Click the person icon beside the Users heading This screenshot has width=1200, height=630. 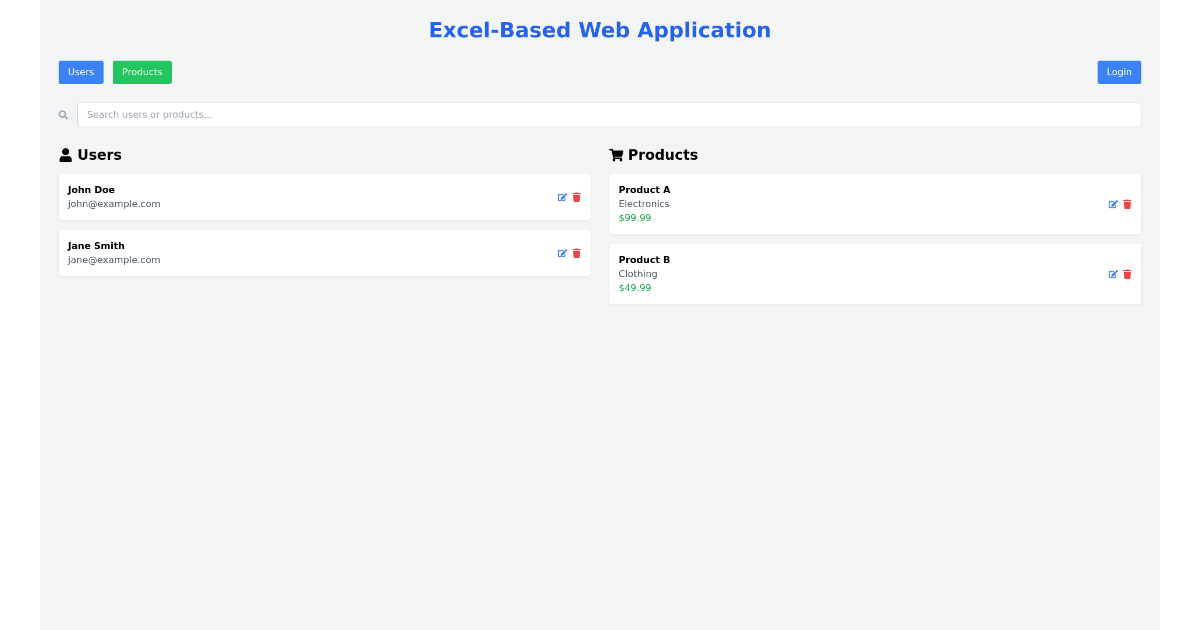pyautogui.click(x=64, y=154)
